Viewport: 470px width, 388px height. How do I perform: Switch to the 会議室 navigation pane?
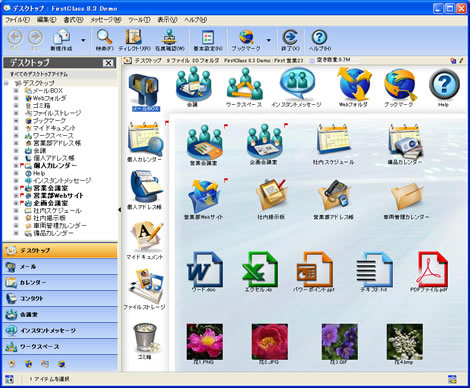60,314
